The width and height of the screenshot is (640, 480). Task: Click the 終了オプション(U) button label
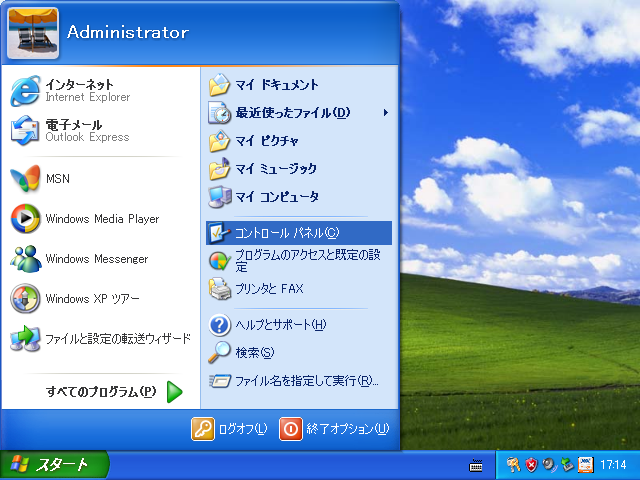coord(348,429)
